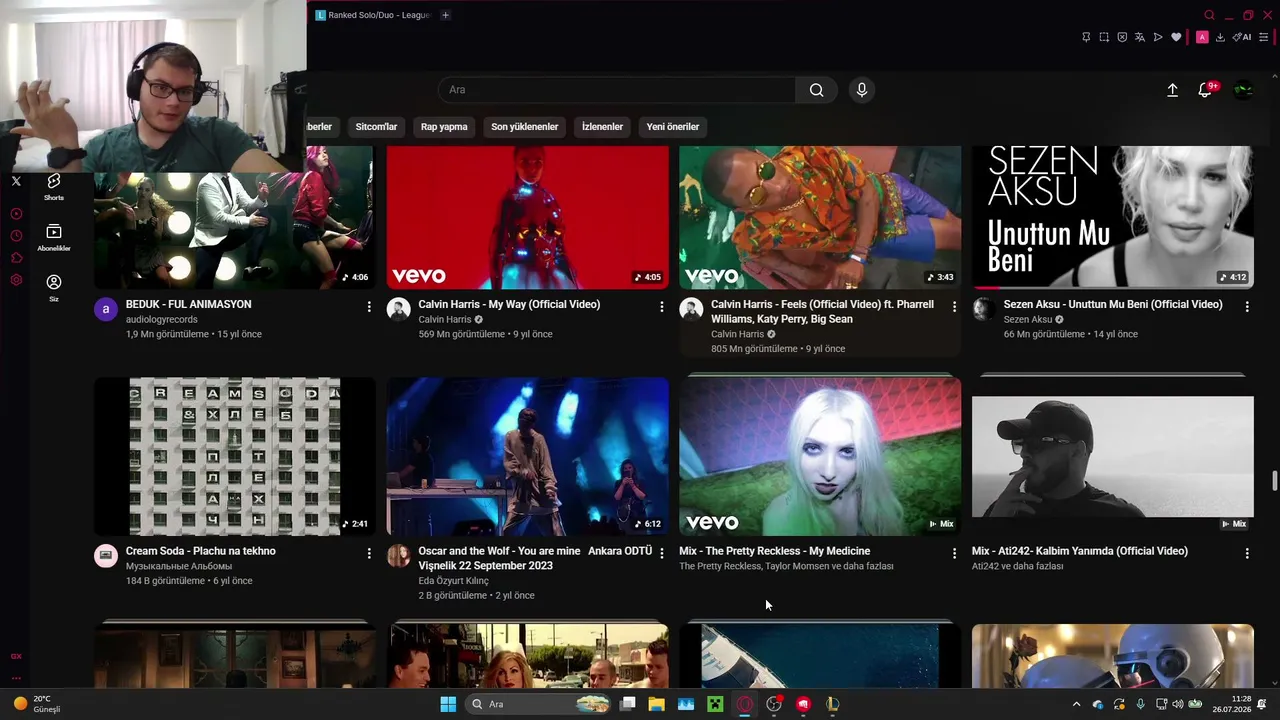Click the YouTube upload arrow icon
The image size is (1280, 720).
[x=1172, y=90]
